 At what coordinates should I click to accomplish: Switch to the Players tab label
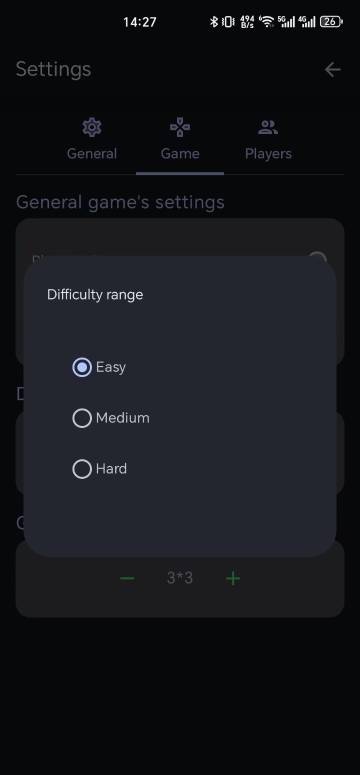point(268,154)
